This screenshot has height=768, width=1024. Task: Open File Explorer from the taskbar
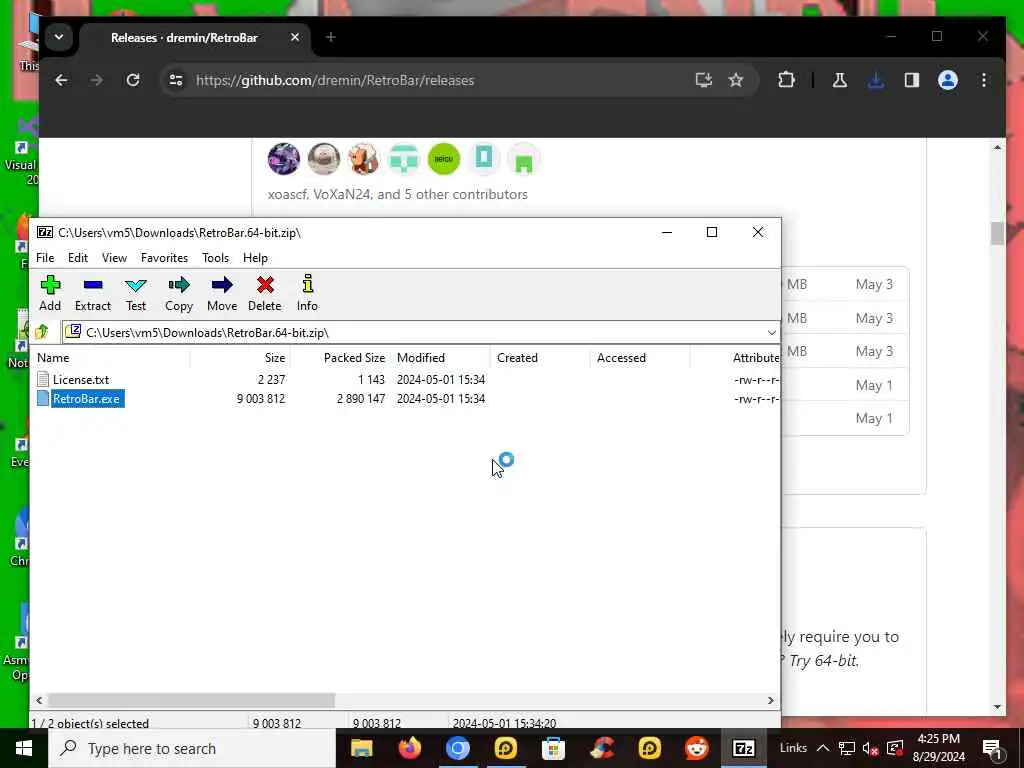click(361, 748)
